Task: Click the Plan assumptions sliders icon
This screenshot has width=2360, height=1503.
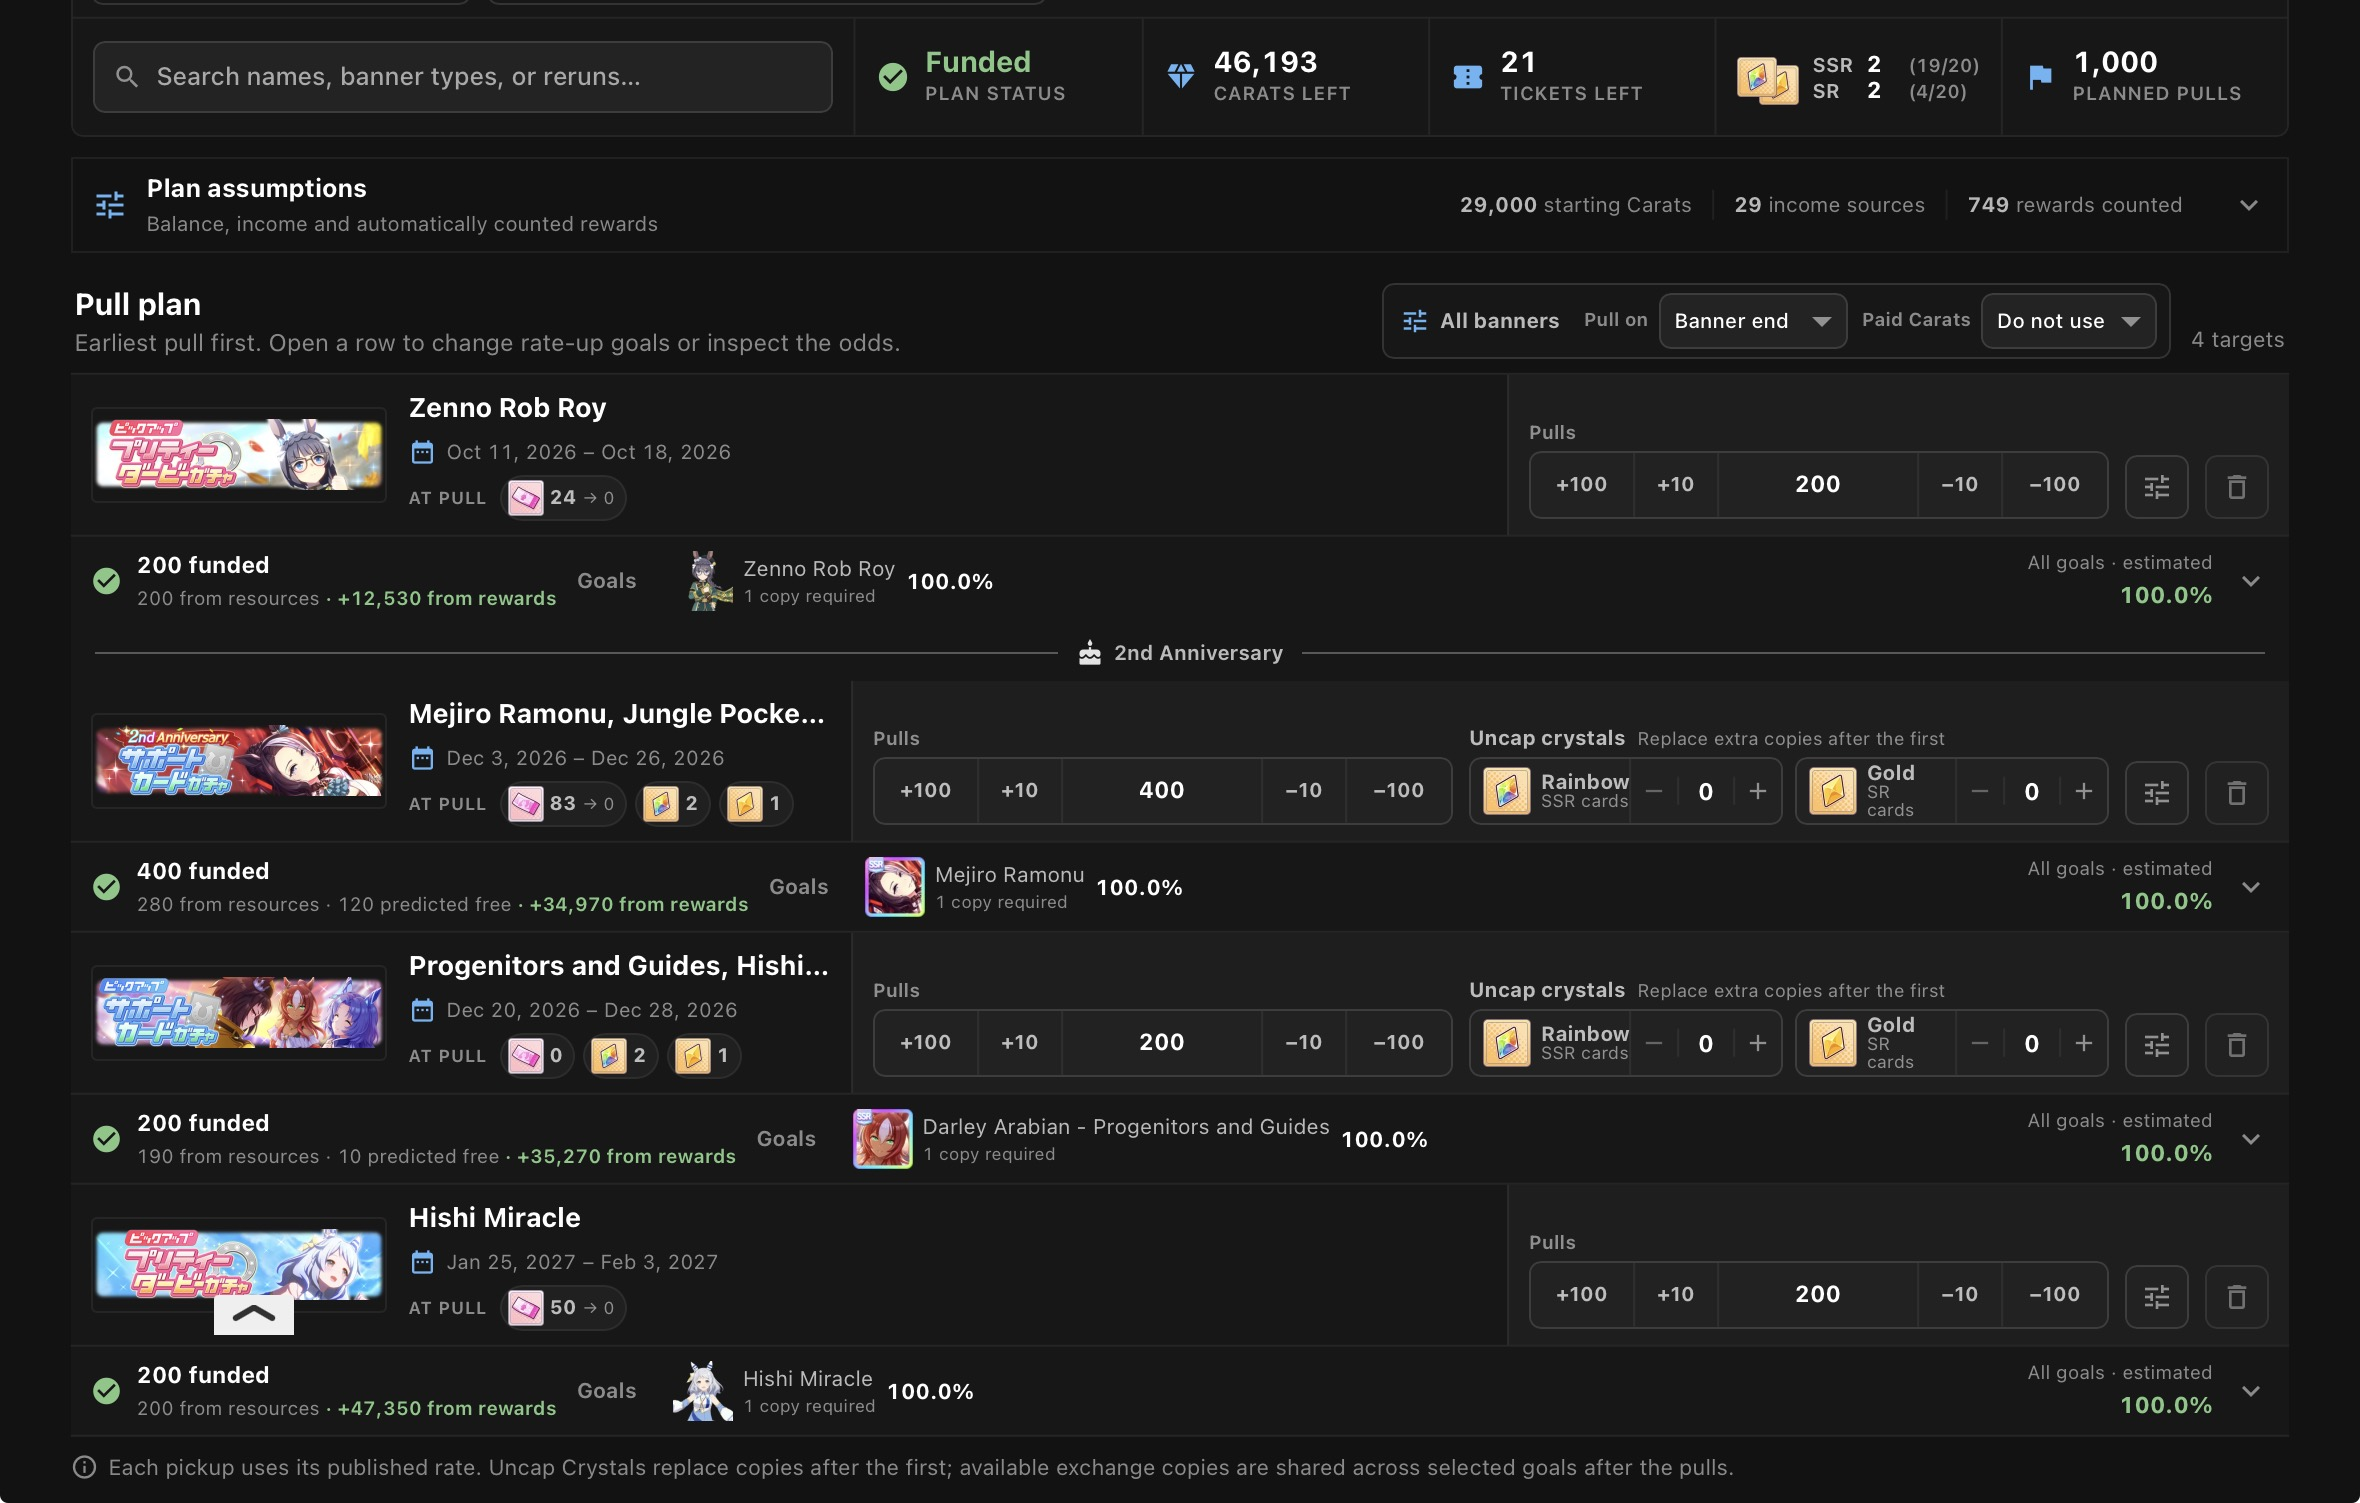Action: click(110, 205)
